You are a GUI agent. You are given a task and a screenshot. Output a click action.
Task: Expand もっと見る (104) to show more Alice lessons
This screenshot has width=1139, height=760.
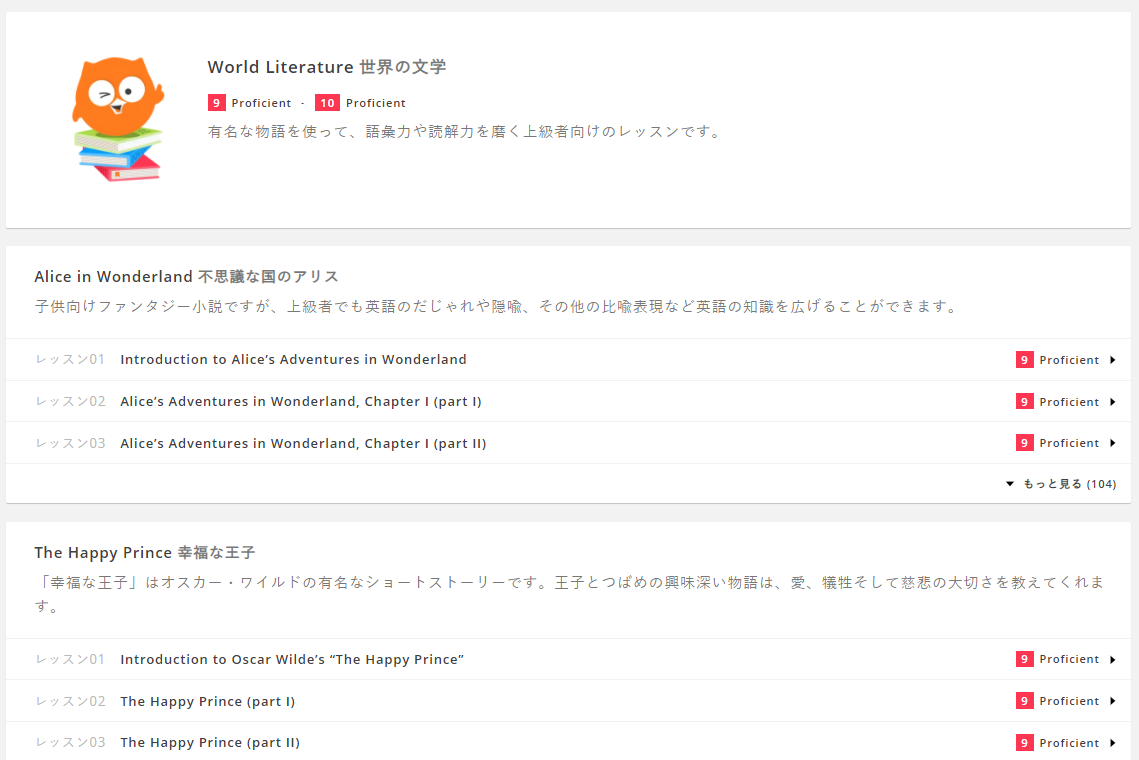(x=1061, y=484)
